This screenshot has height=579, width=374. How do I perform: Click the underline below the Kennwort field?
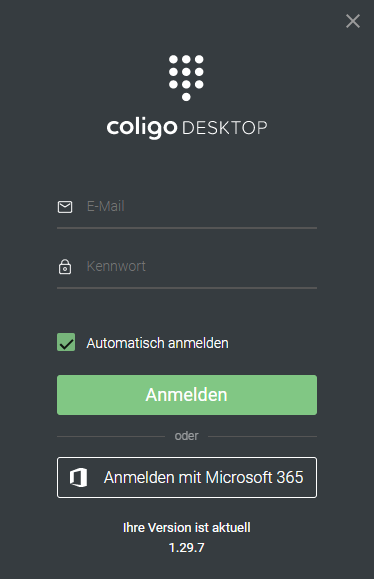[x=187, y=288]
